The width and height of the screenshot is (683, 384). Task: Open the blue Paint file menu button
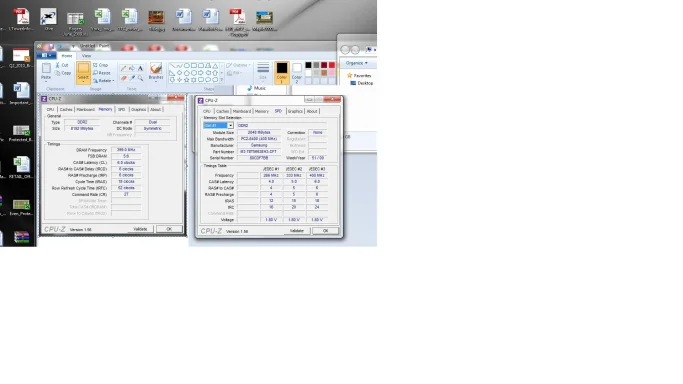click(46, 56)
